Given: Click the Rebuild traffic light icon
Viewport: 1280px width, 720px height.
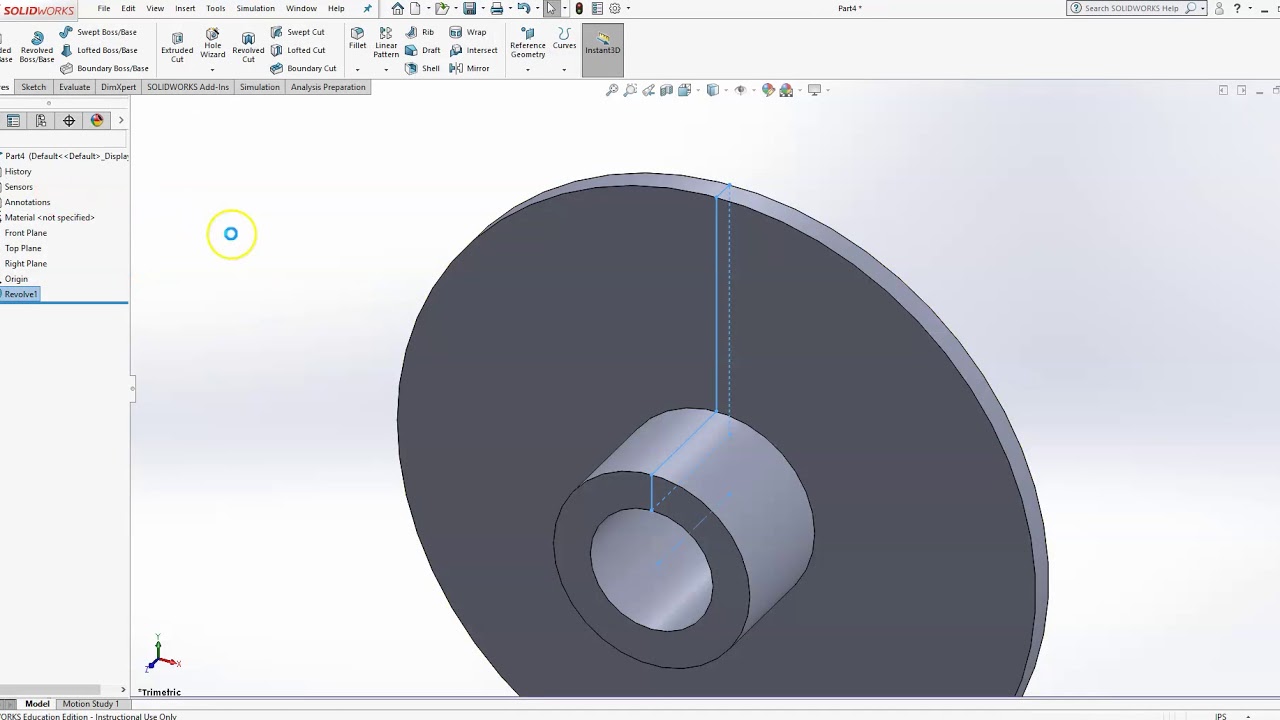Looking at the screenshot, I should [x=579, y=8].
